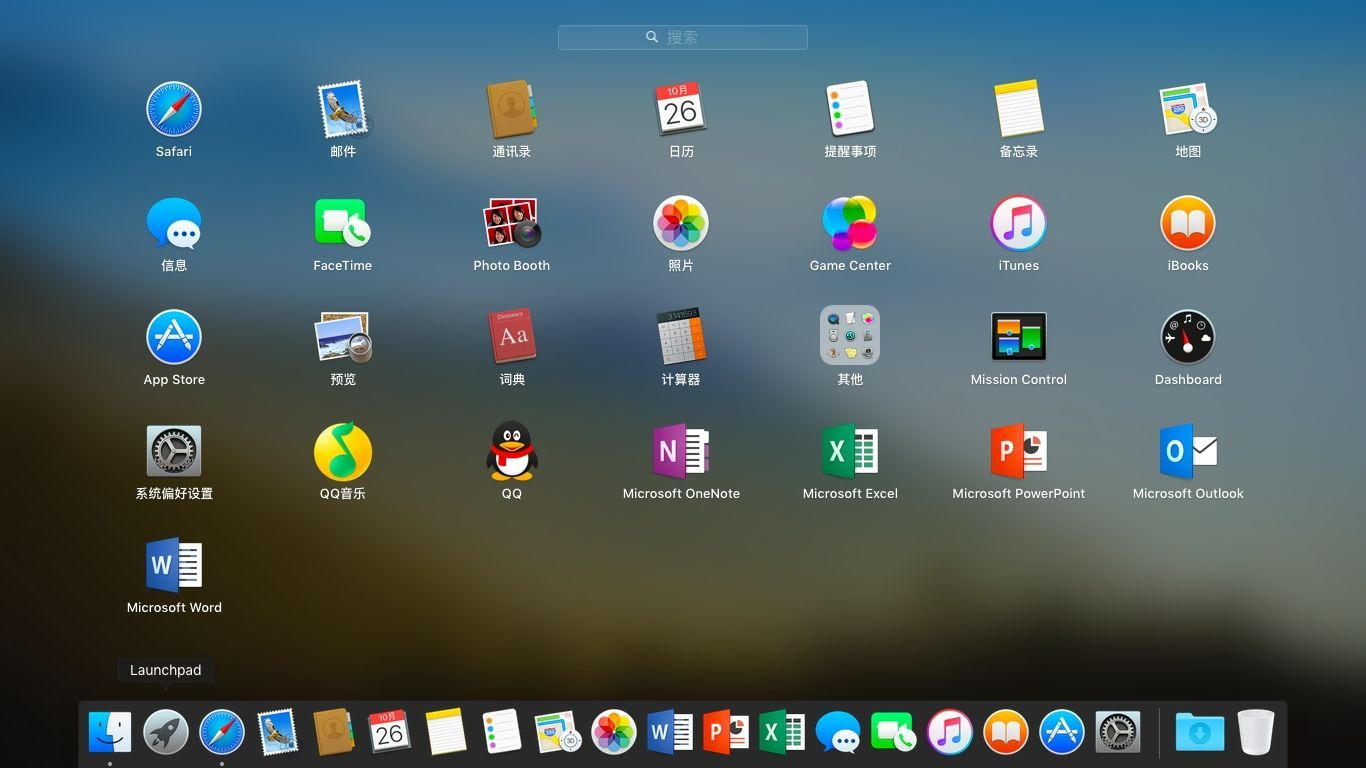Open iBooks from the Launchpad grid
This screenshot has height=768, width=1366.
[1188, 223]
